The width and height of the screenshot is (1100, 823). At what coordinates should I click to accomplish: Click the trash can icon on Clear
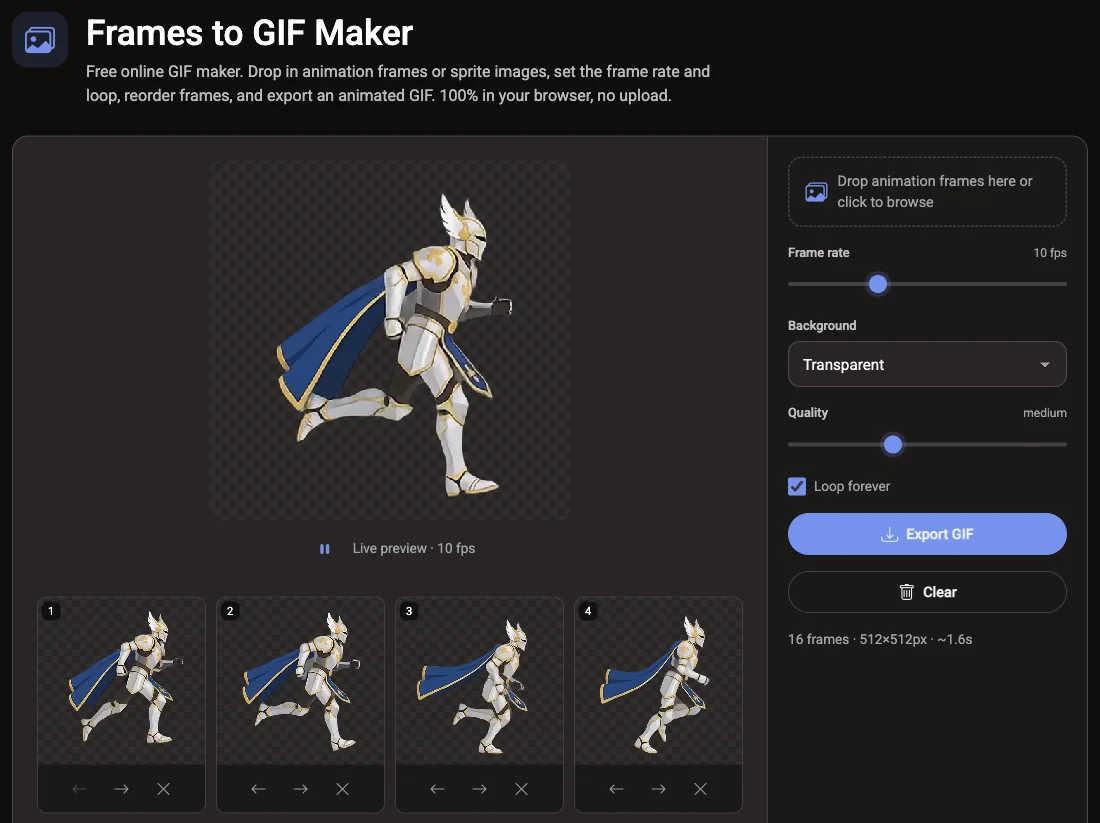906,592
